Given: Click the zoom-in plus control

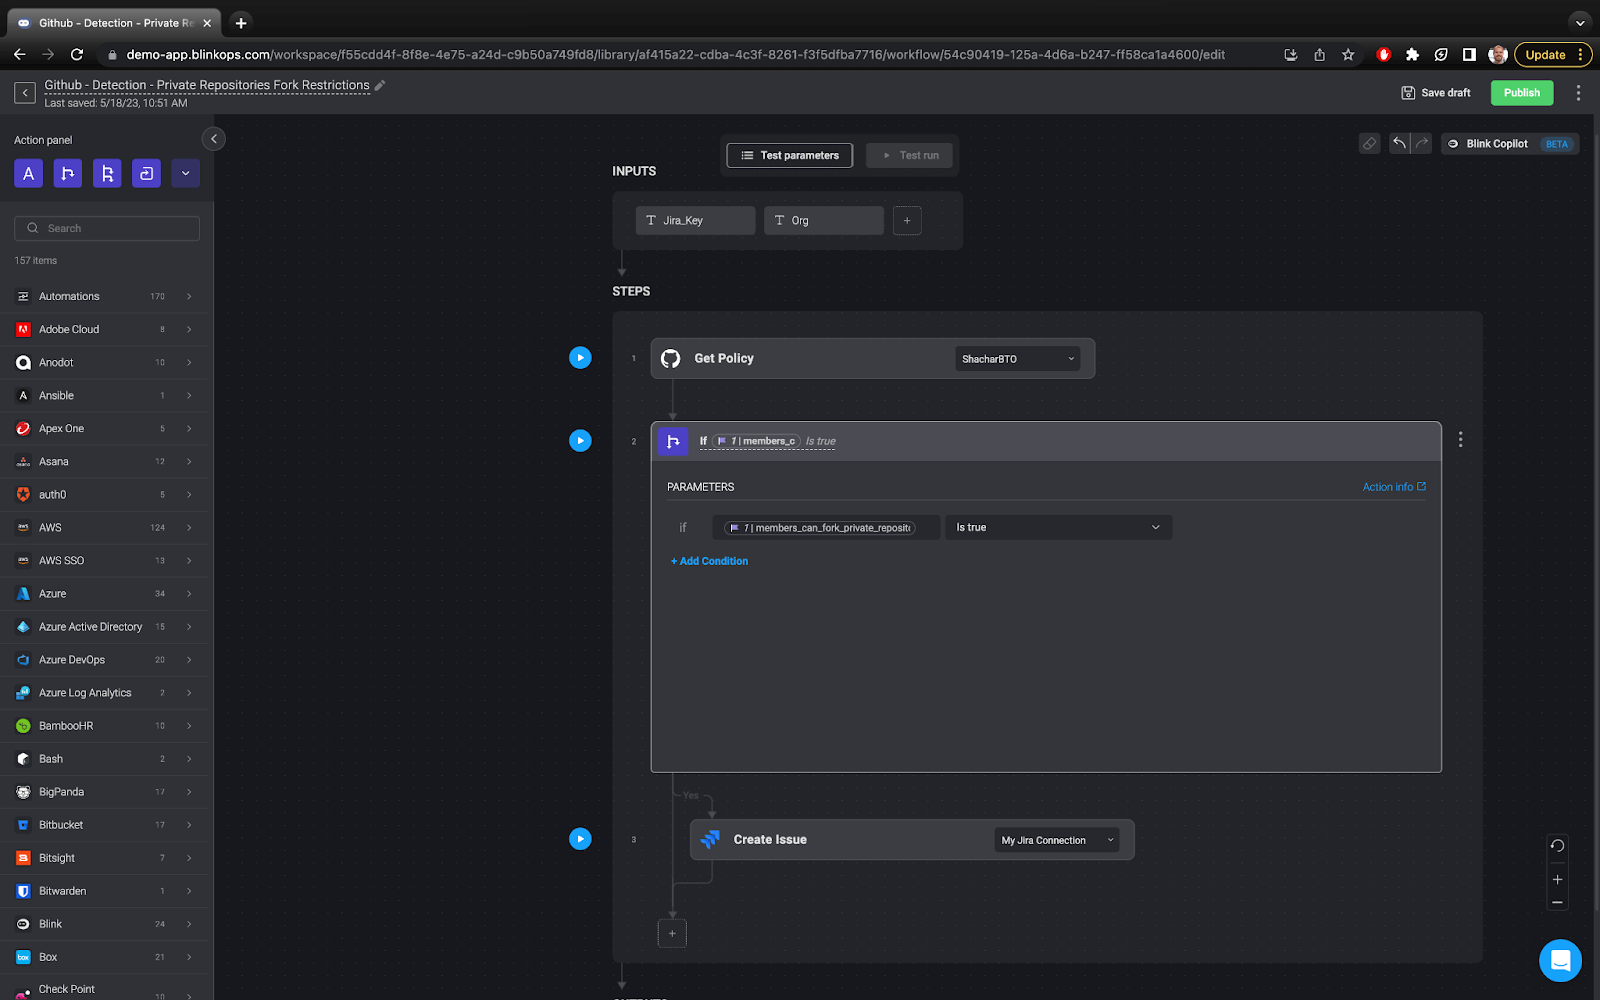Looking at the screenshot, I should click(1556, 879).
